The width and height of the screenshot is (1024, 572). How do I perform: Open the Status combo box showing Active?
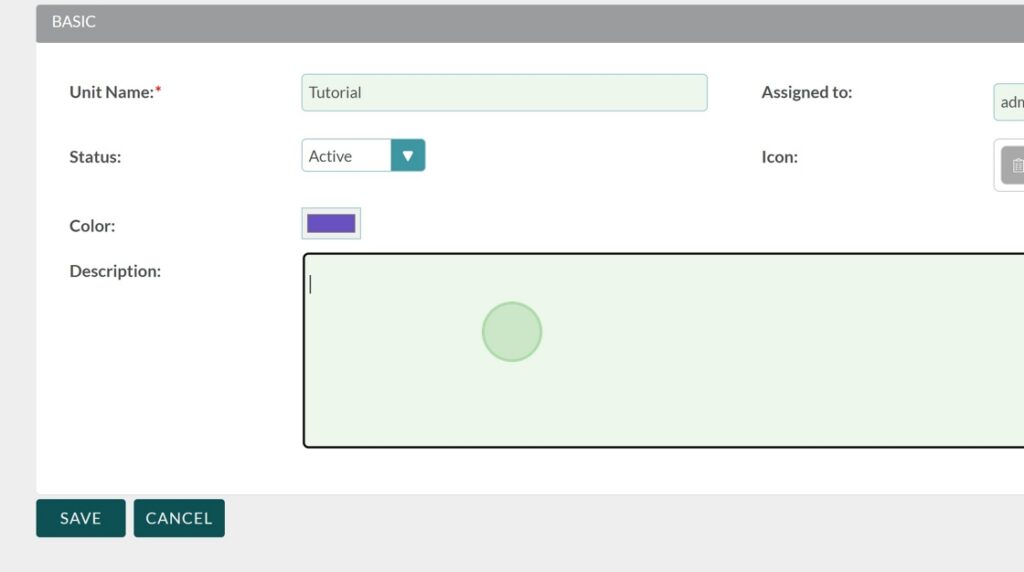pos(346,156)
